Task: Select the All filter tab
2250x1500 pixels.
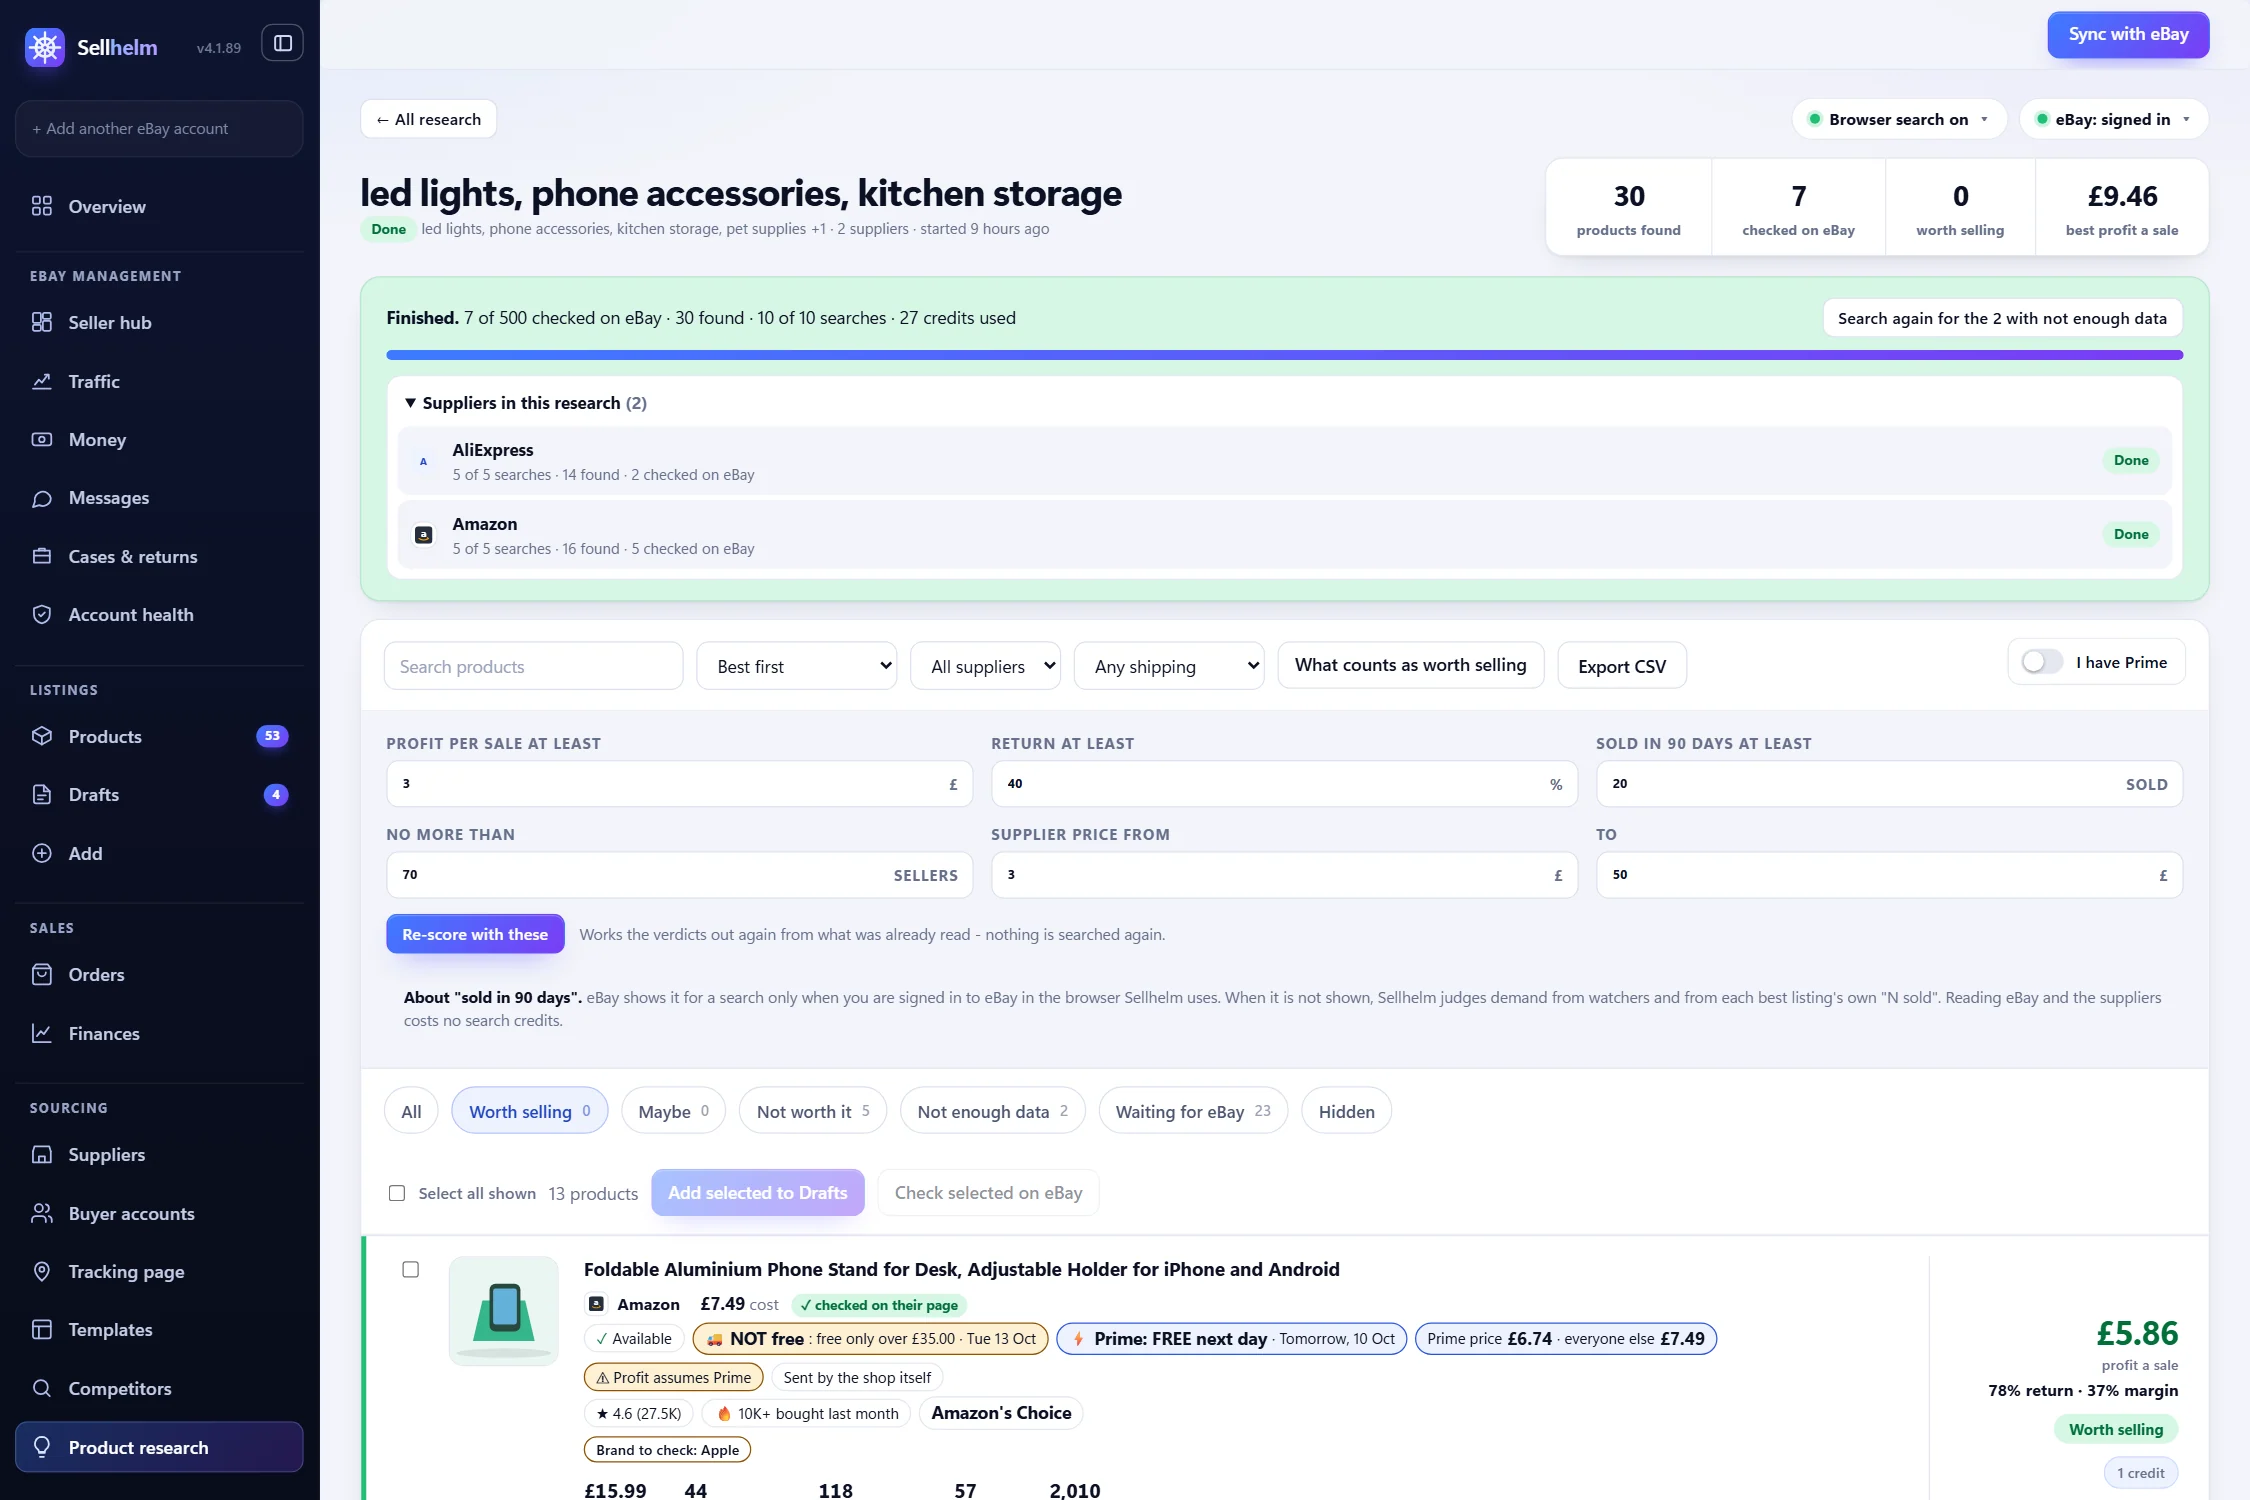Action: click(411, 1111)
